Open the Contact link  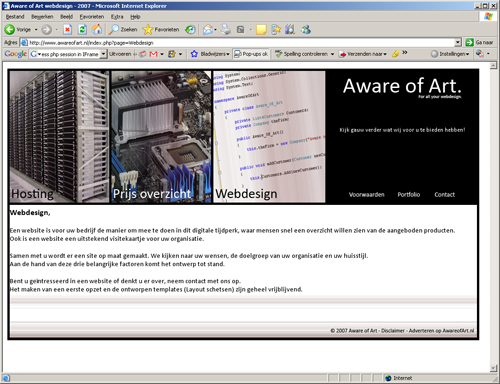[x=444, y=195]
